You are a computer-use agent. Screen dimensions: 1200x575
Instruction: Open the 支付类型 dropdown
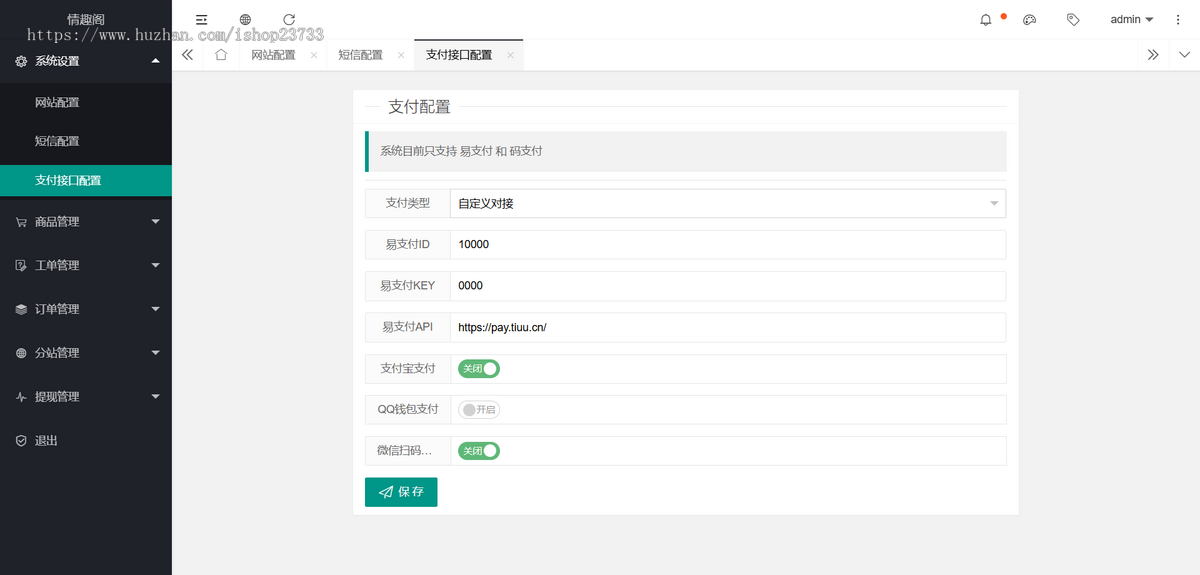point(728,203)
